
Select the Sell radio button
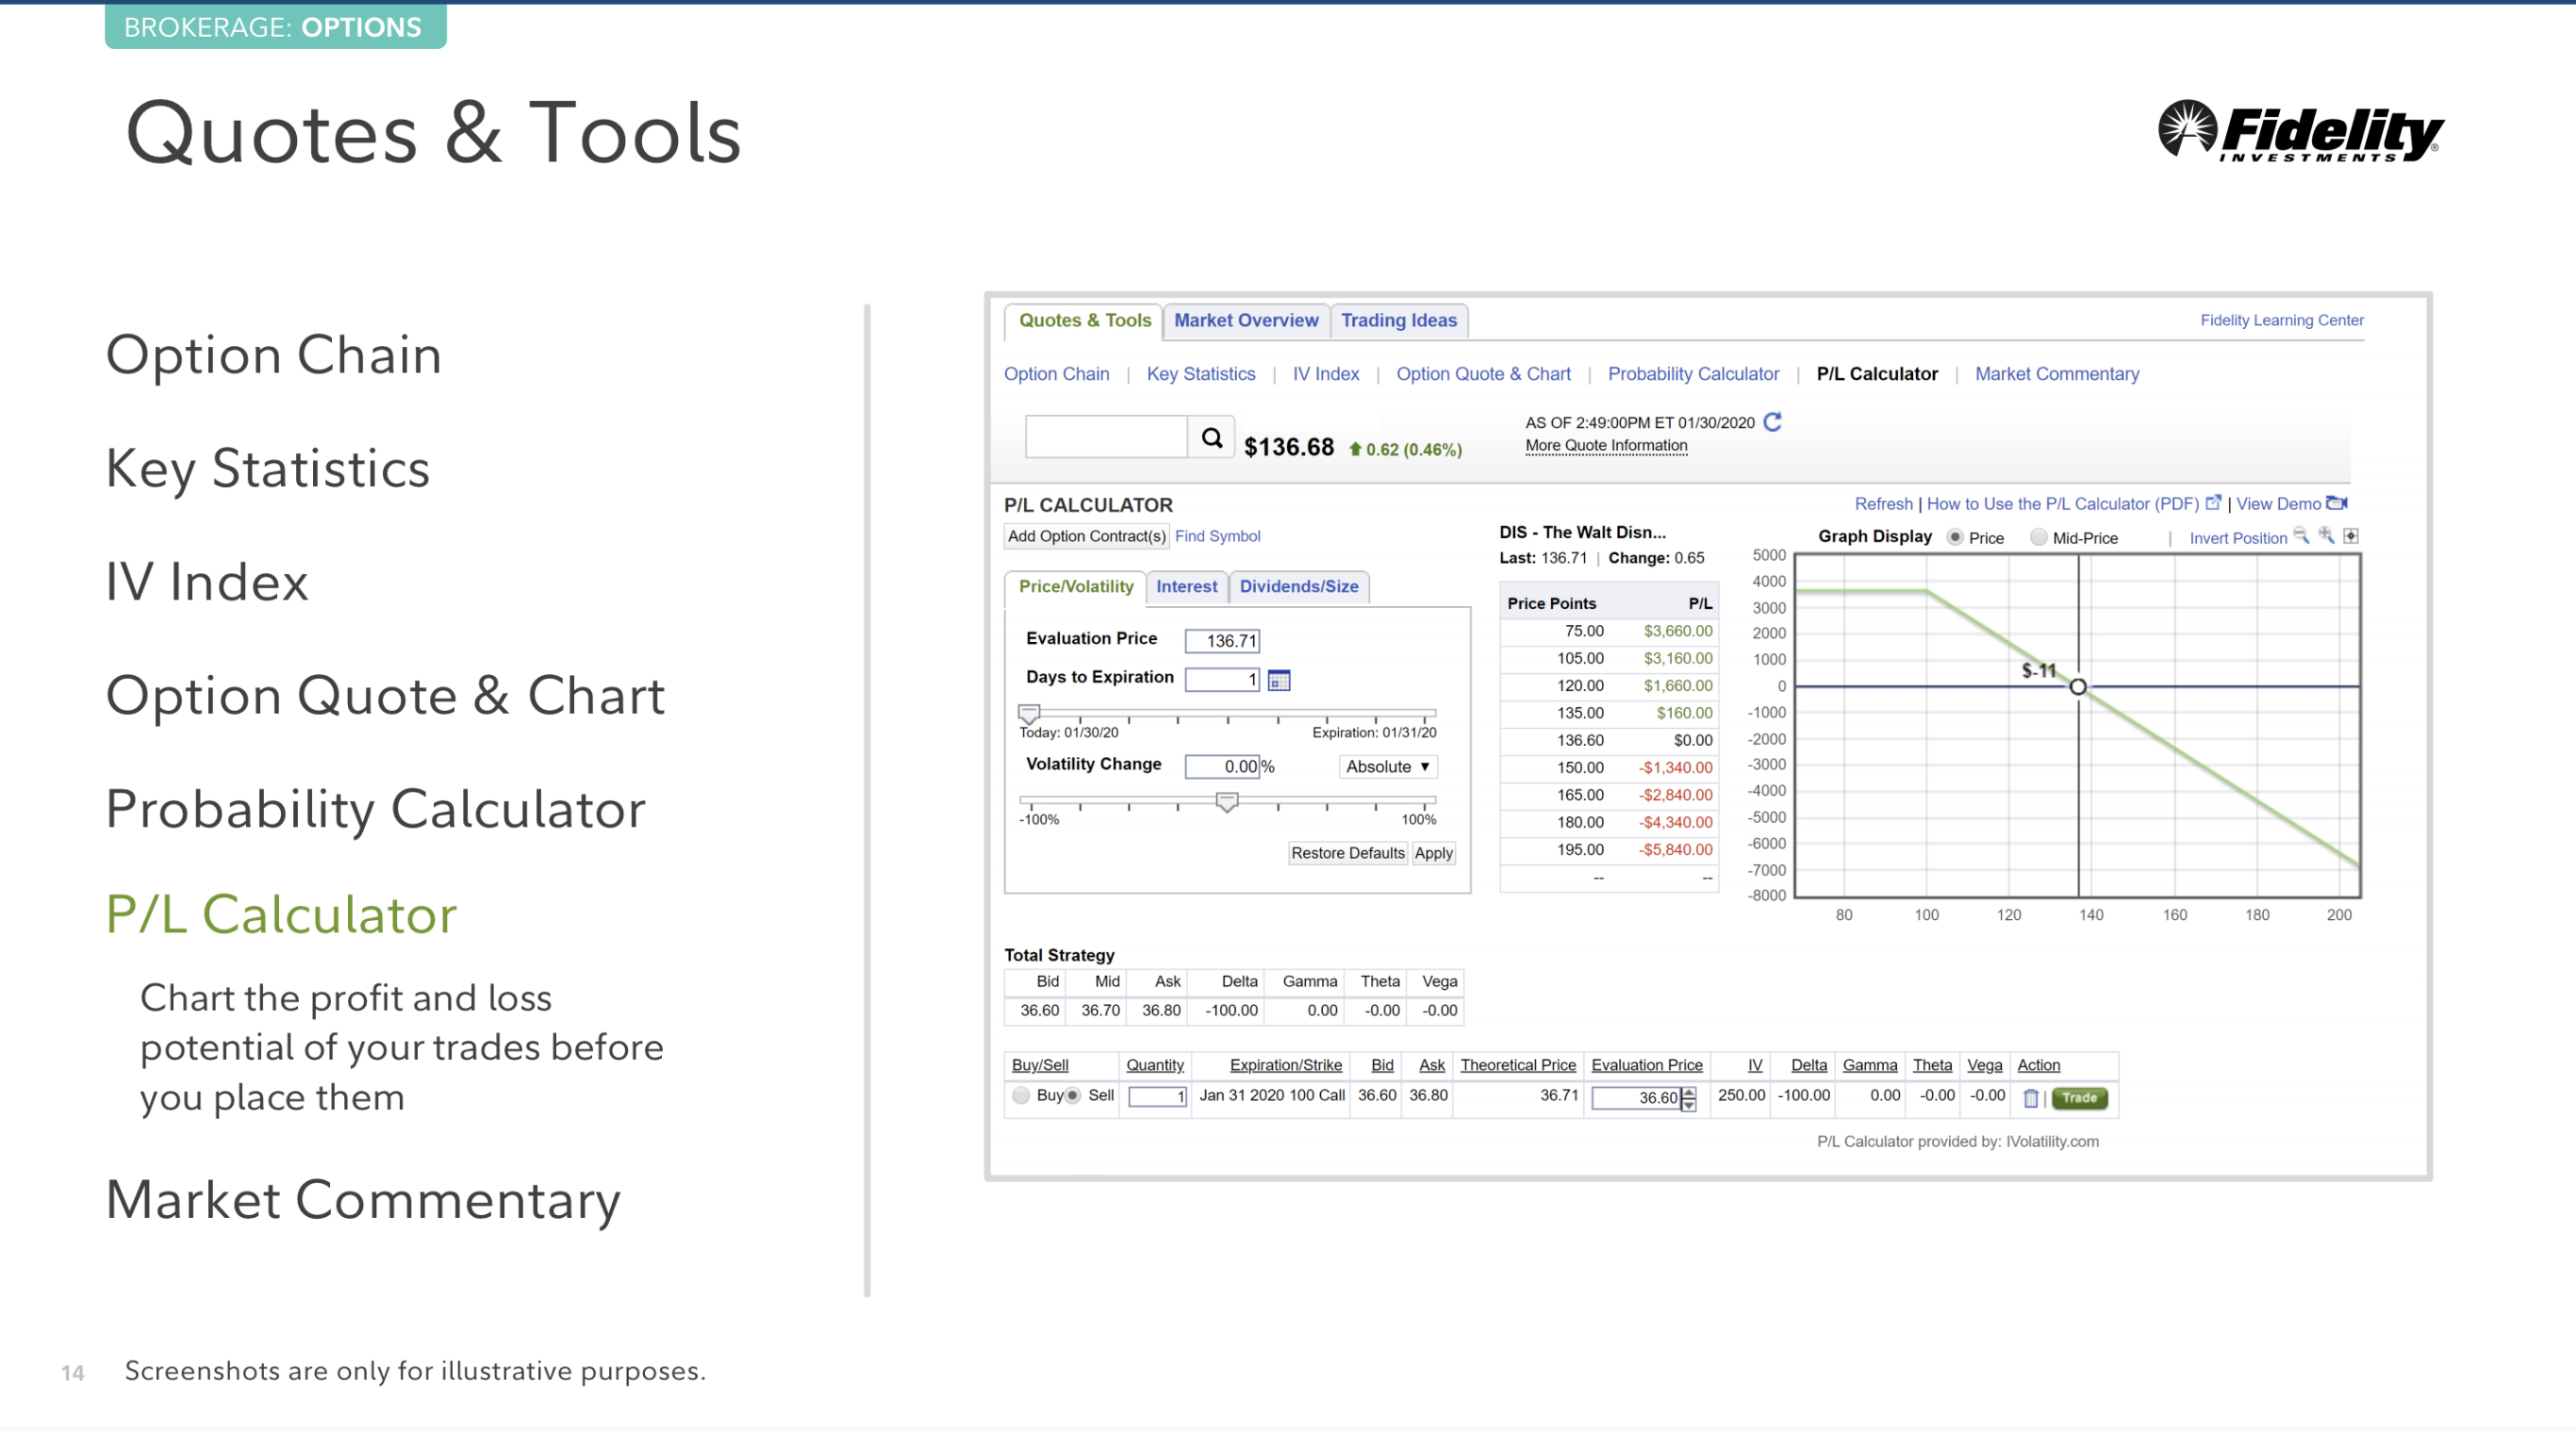1073,1096
